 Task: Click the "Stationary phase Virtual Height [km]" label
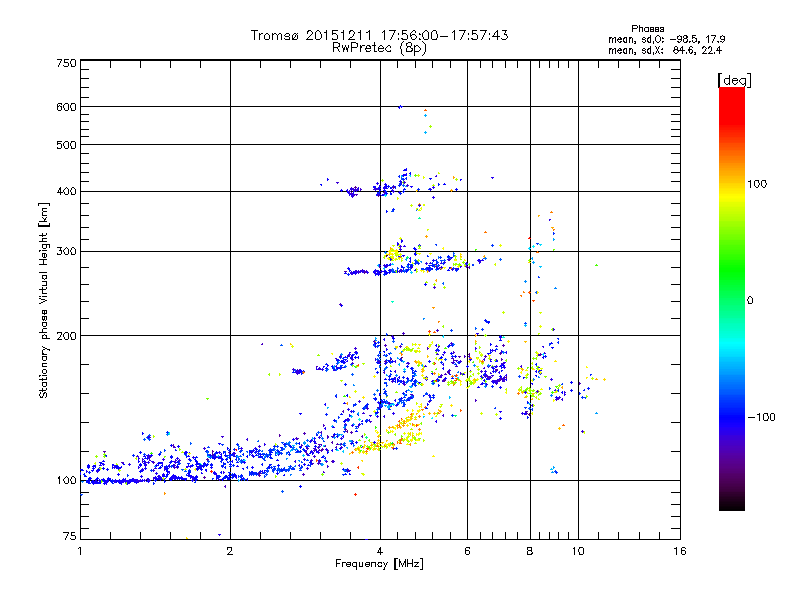pos(44,300)
